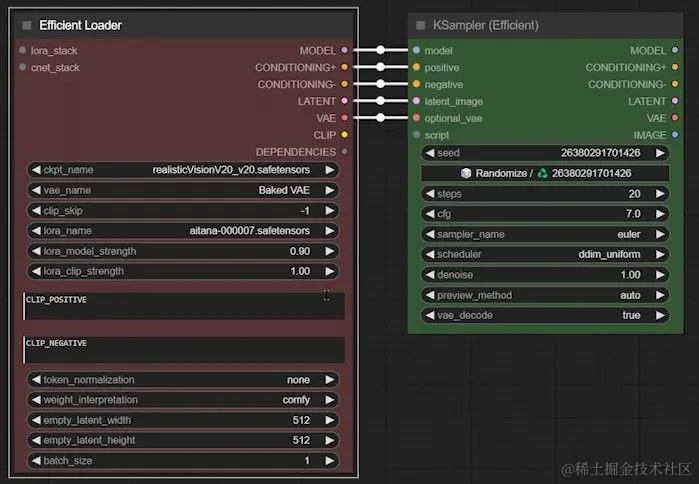The width and height of the screenshot is (699, 484).
Task: Select next checkpoint with ckpt_name right arrow
Action: coord(330,170)
